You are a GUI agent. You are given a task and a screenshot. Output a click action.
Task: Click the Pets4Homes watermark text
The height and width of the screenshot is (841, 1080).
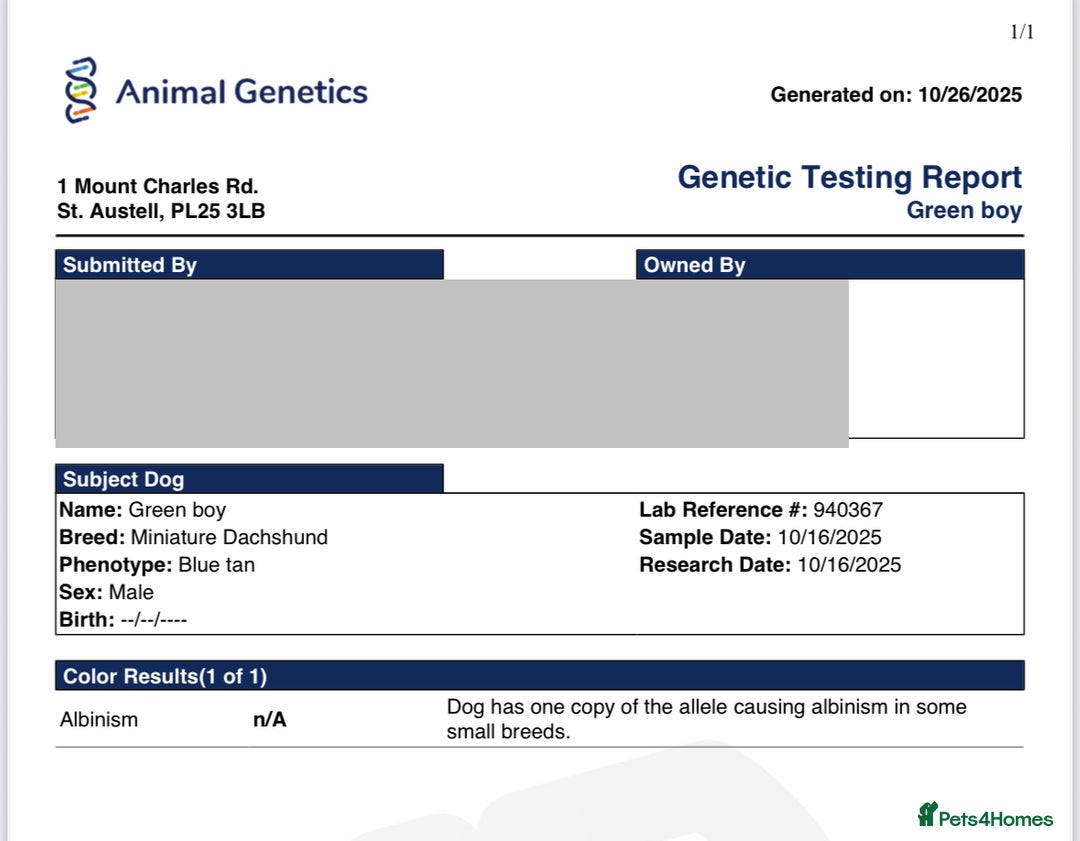click(996, 819)
